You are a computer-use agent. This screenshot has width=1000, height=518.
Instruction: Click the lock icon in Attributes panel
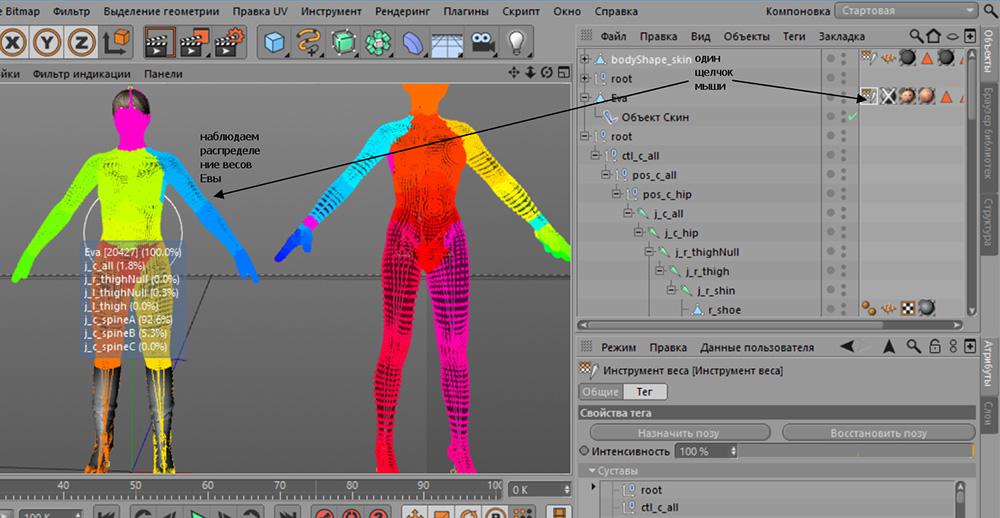[933, 347]
